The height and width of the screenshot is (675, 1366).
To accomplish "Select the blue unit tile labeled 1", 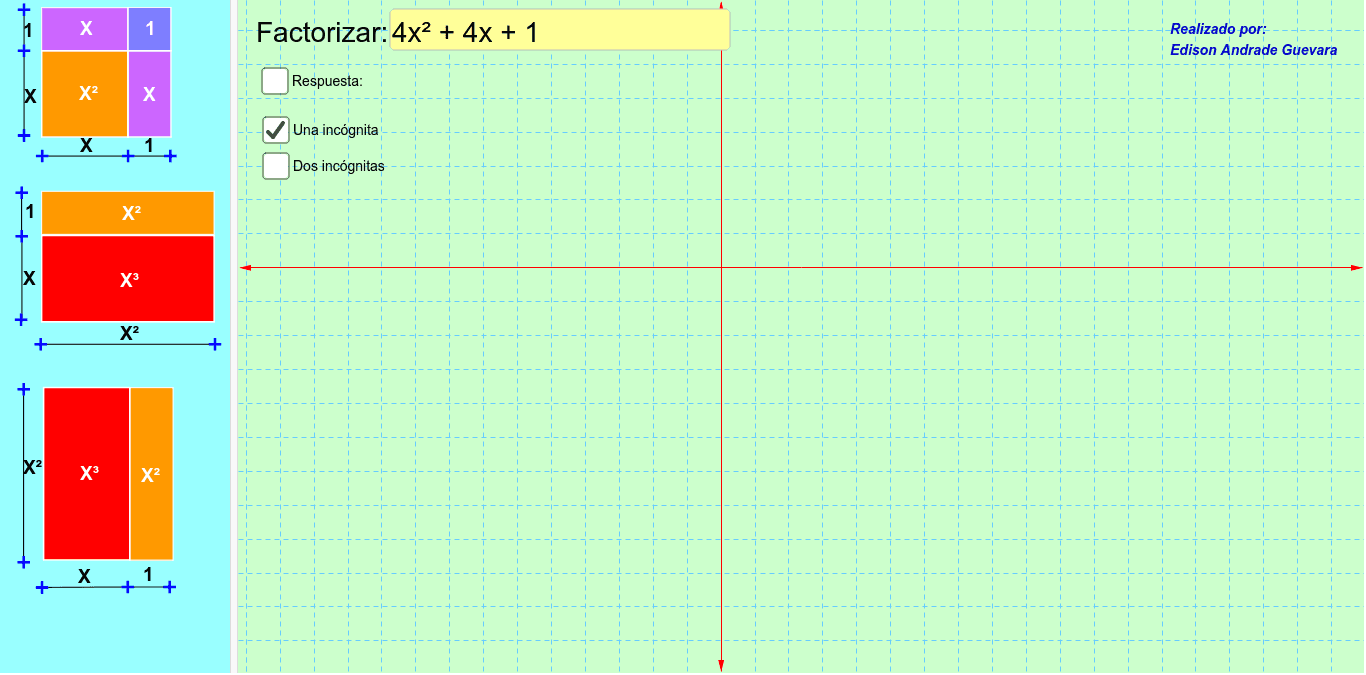I will click(150, 29).
